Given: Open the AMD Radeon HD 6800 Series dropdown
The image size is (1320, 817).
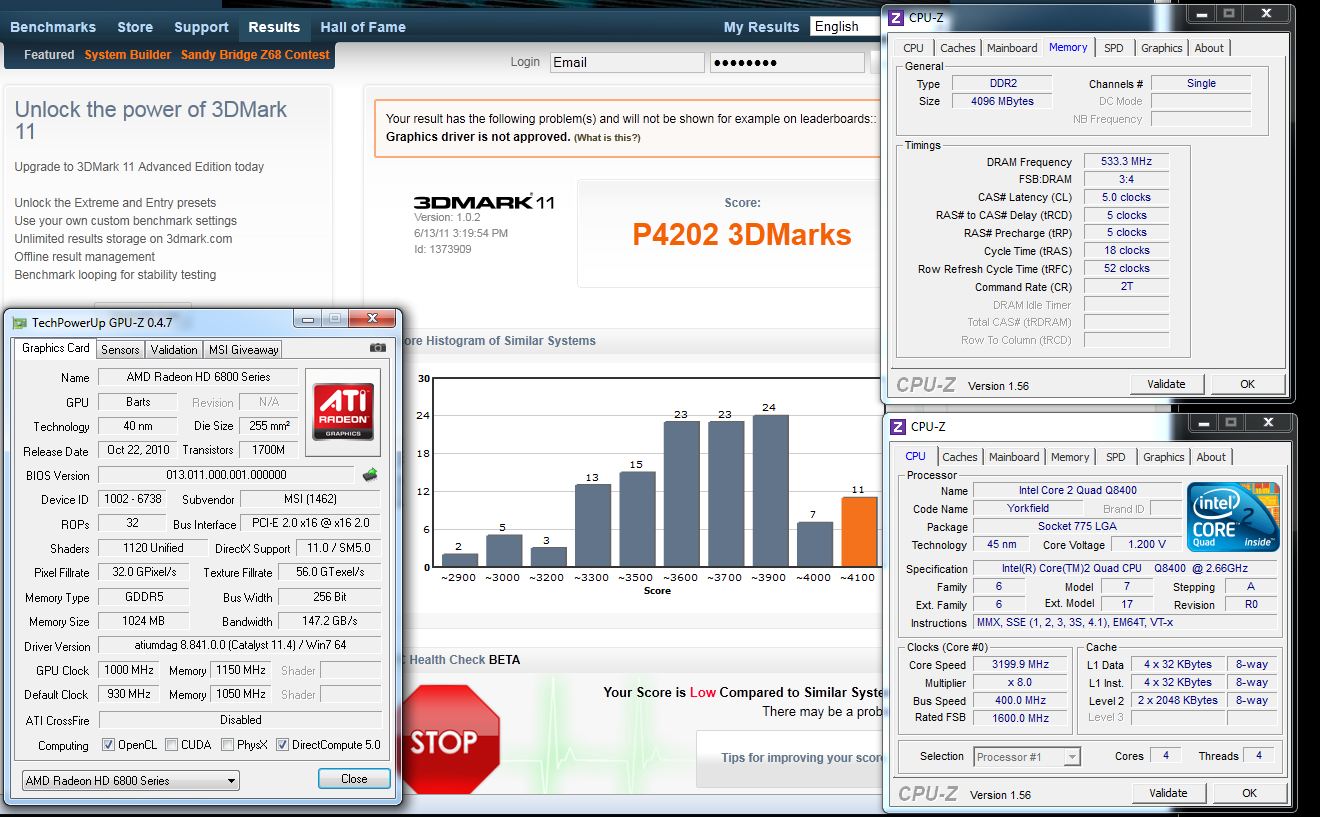Looking at the screenshot, I should point(130,780).
